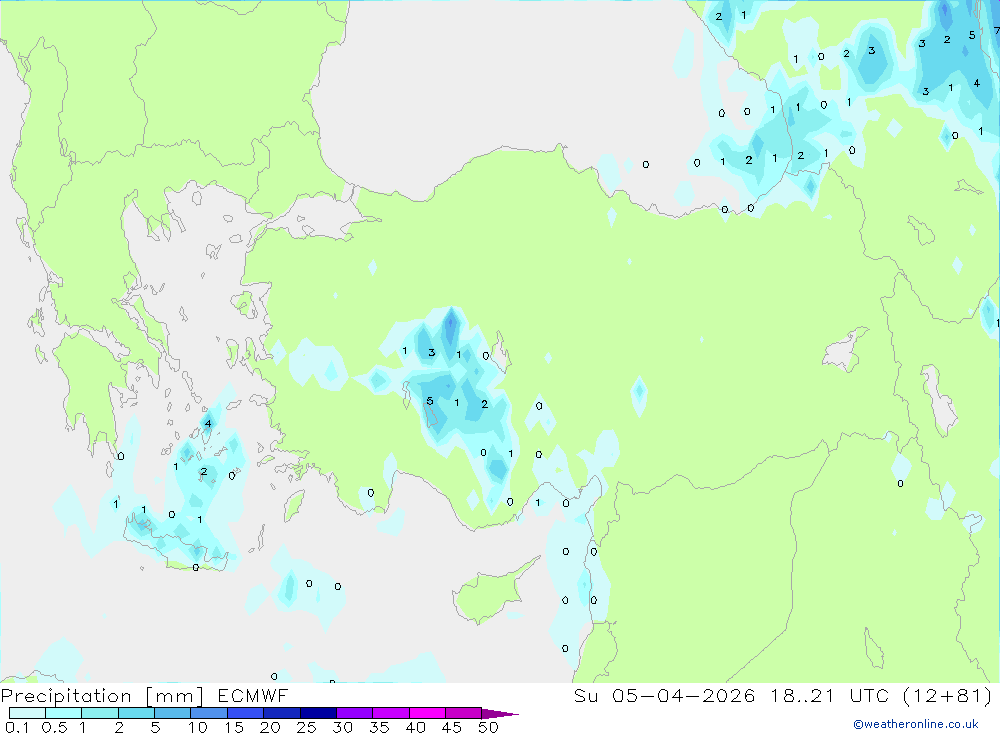Screen dimensions: 1000x733
Task: Click the 'Su 05-04-2026' date text
Action: coord(665,695)
